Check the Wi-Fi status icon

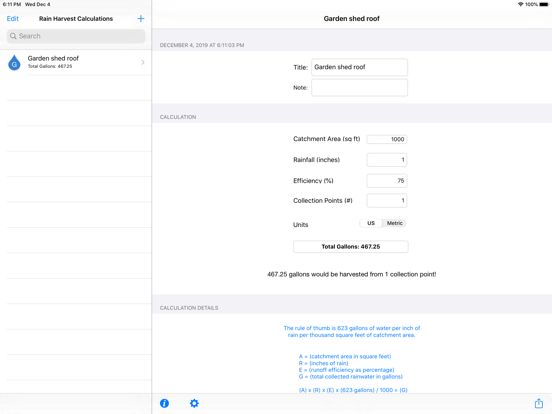(x=520, y=4)
